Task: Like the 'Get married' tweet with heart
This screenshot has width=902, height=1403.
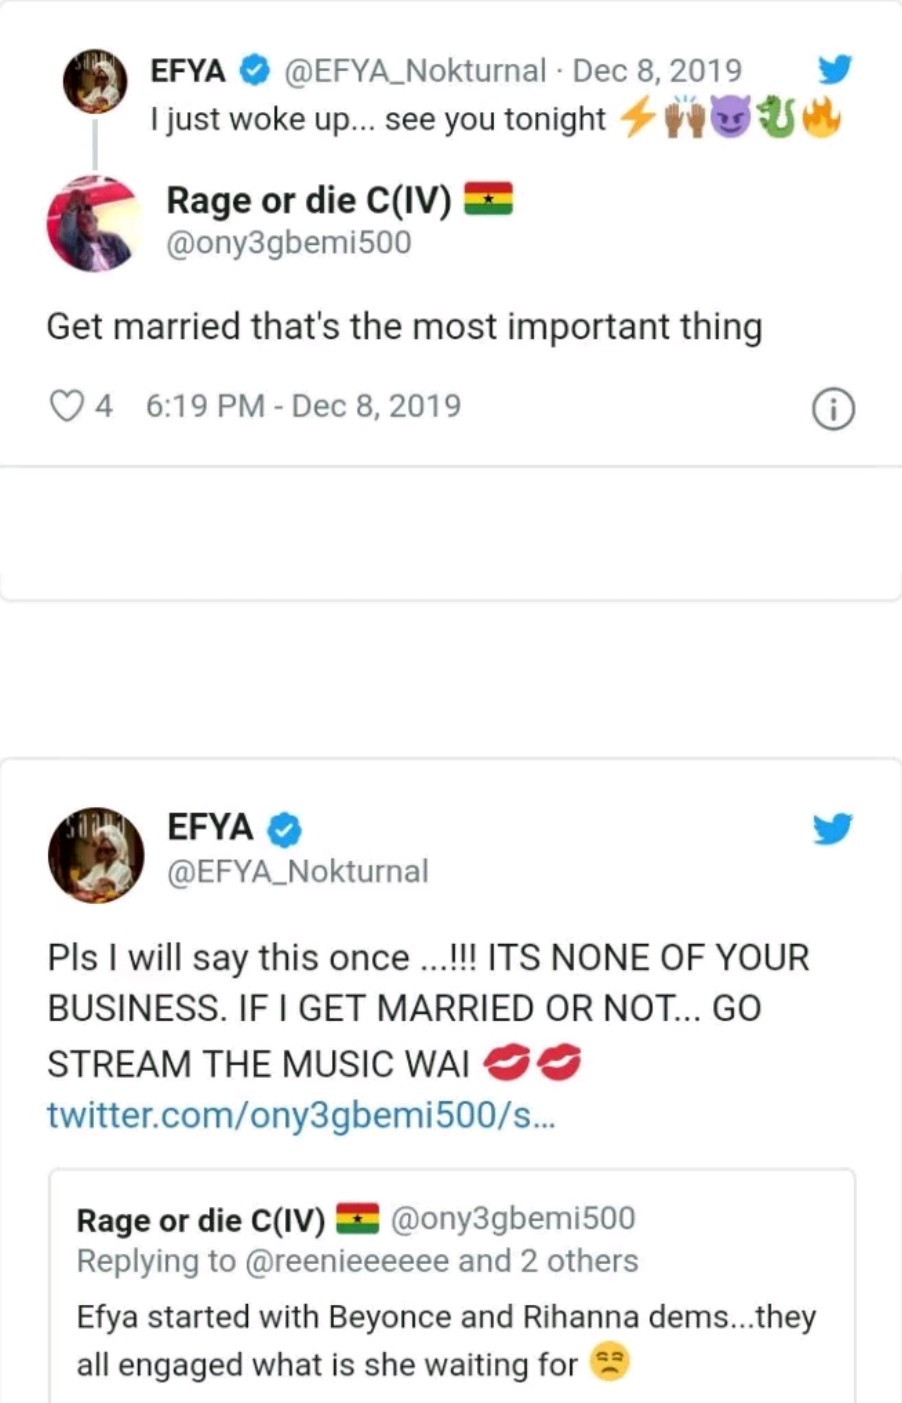Action: (x=66, y=406)
